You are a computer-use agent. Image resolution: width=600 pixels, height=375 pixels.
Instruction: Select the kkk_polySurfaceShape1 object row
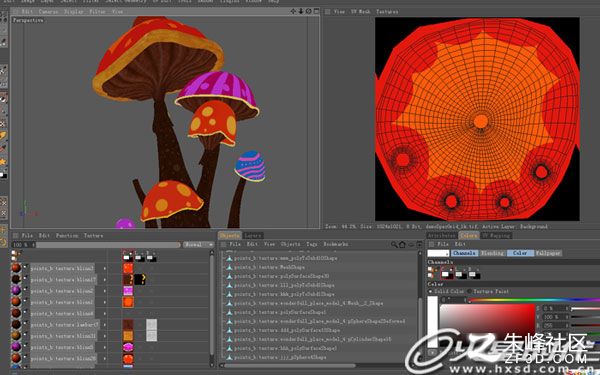pyautogui.click(x=285, y=349)
